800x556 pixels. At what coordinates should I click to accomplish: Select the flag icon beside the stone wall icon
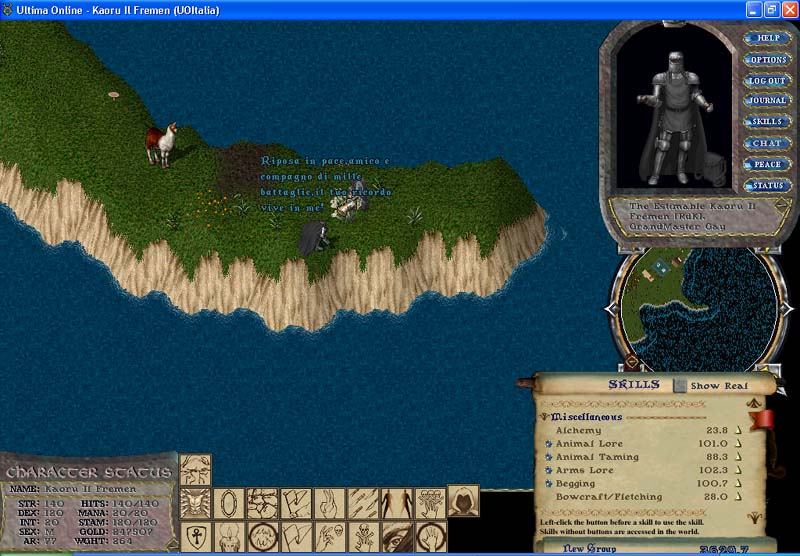[296, 503]
